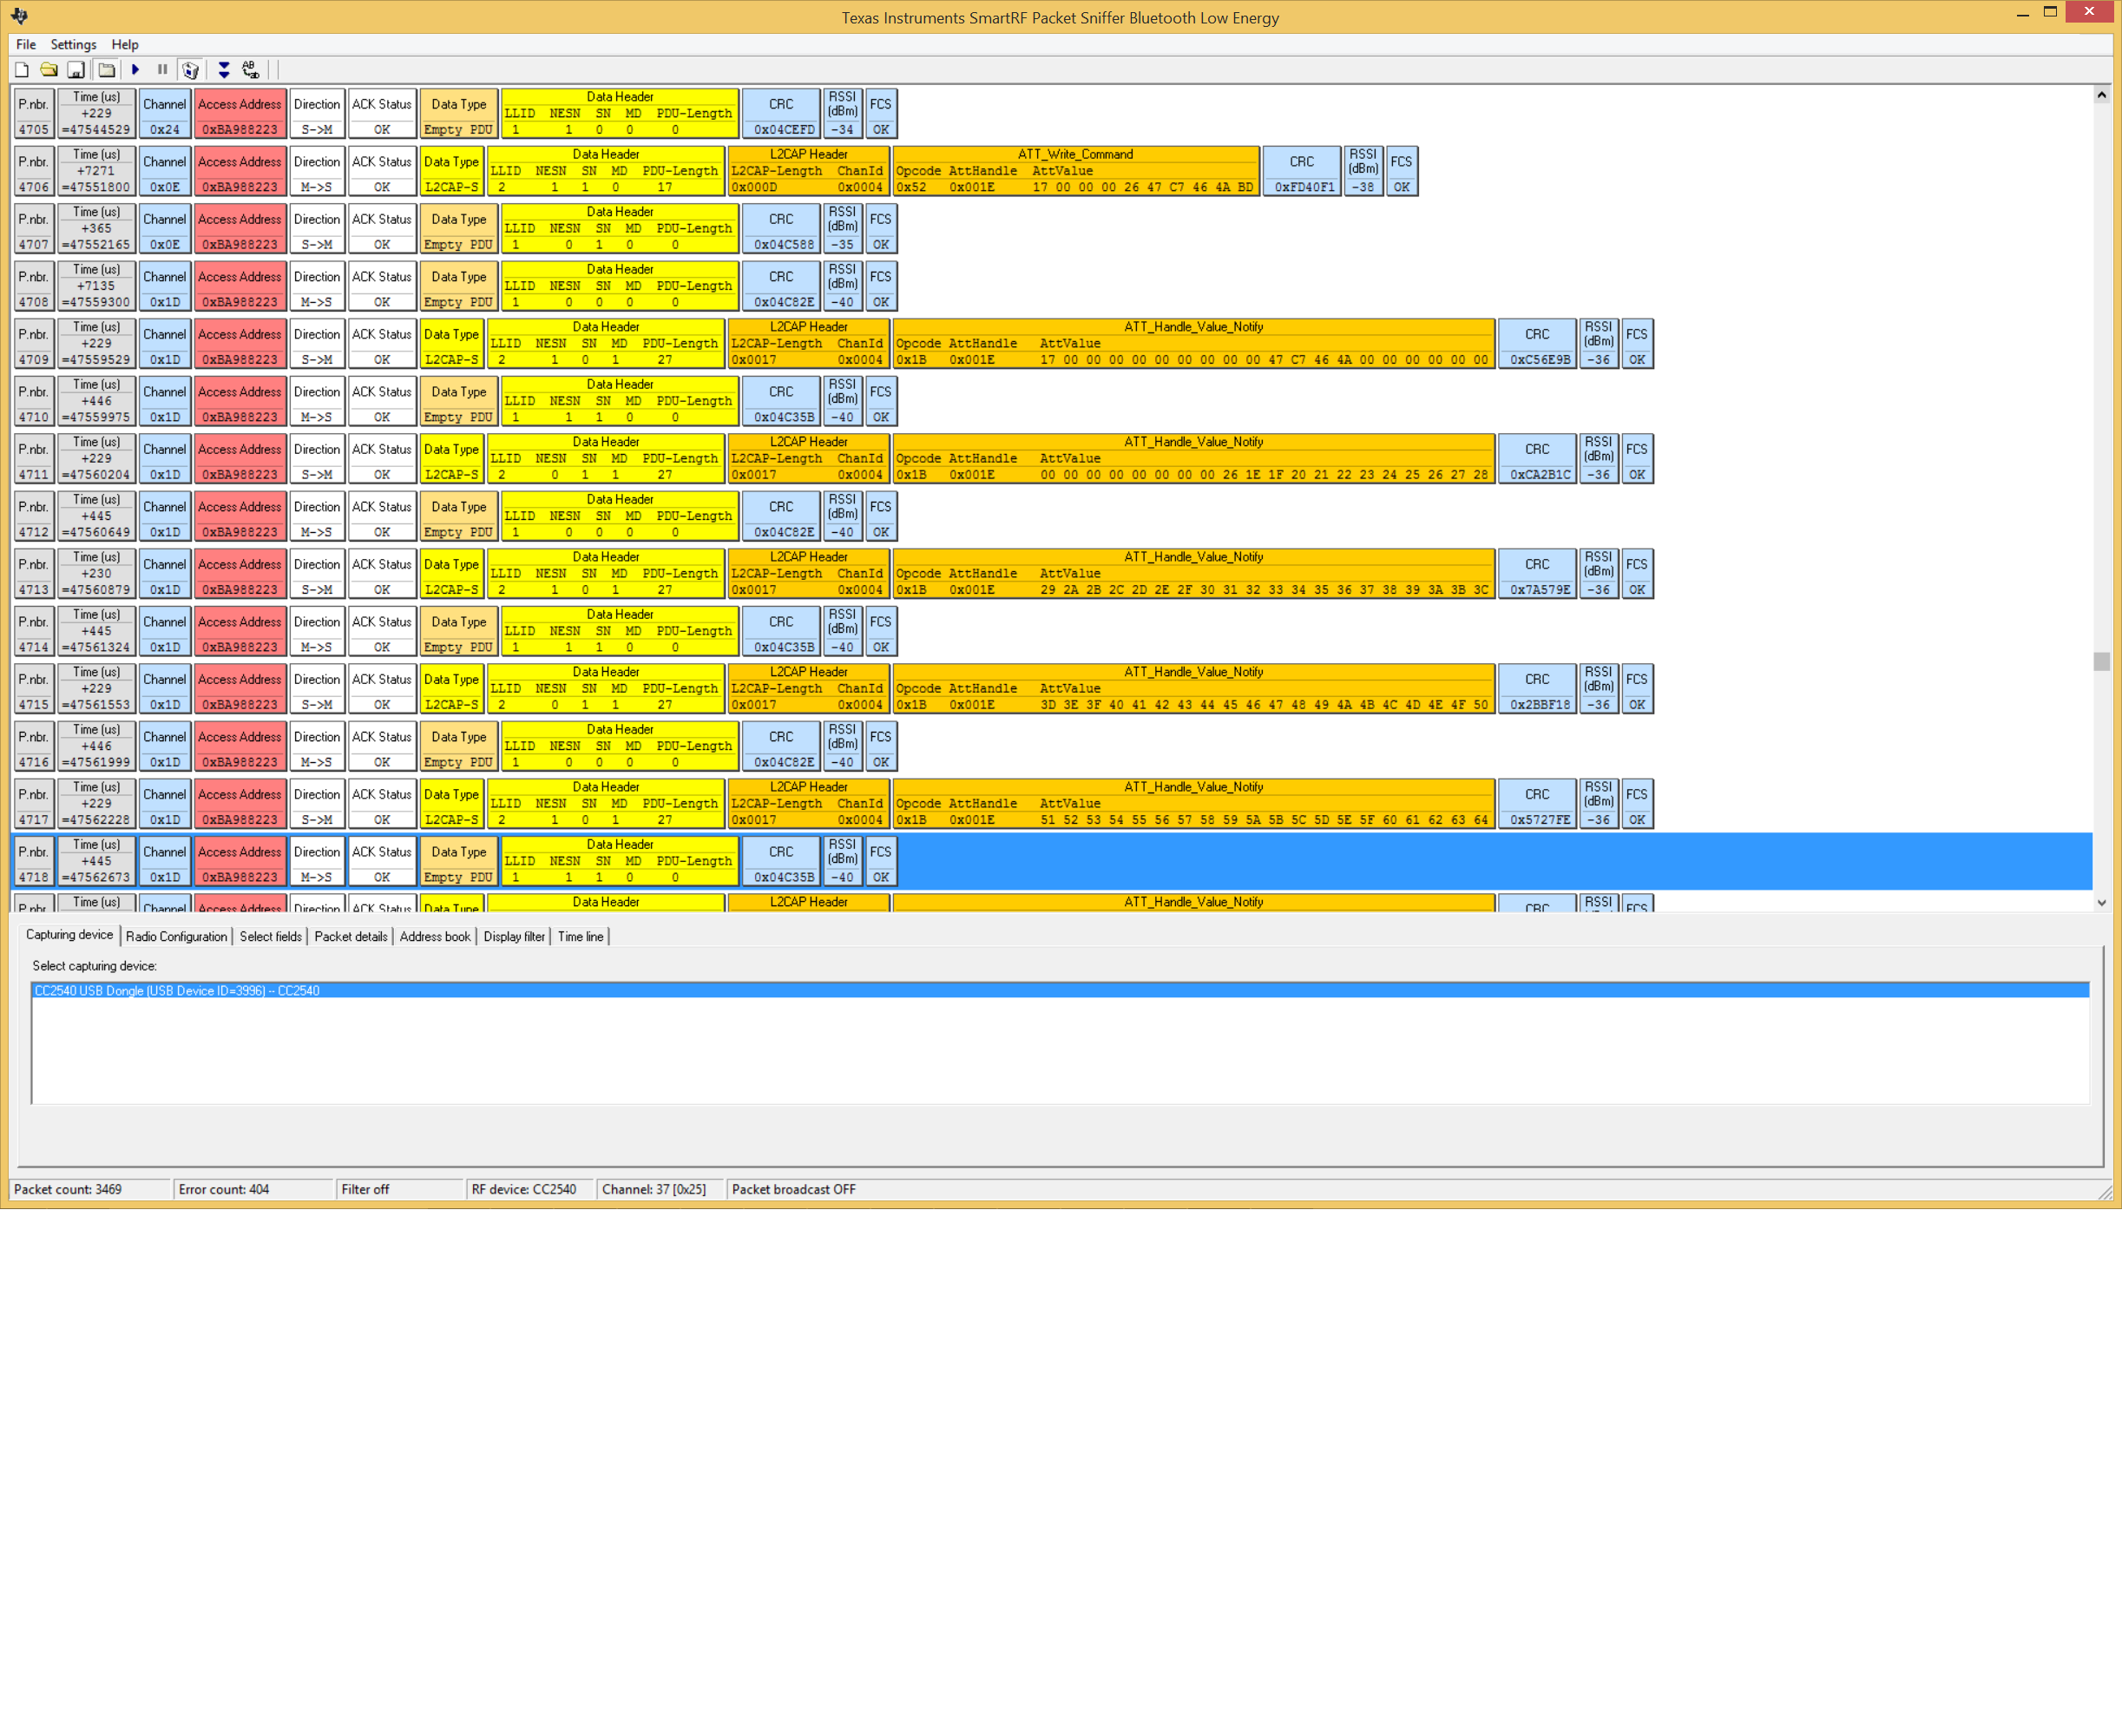Screen dimensions: 2122x1736
Task: Select packet 4717 P.nbr. cell
Action: point(33,803)
